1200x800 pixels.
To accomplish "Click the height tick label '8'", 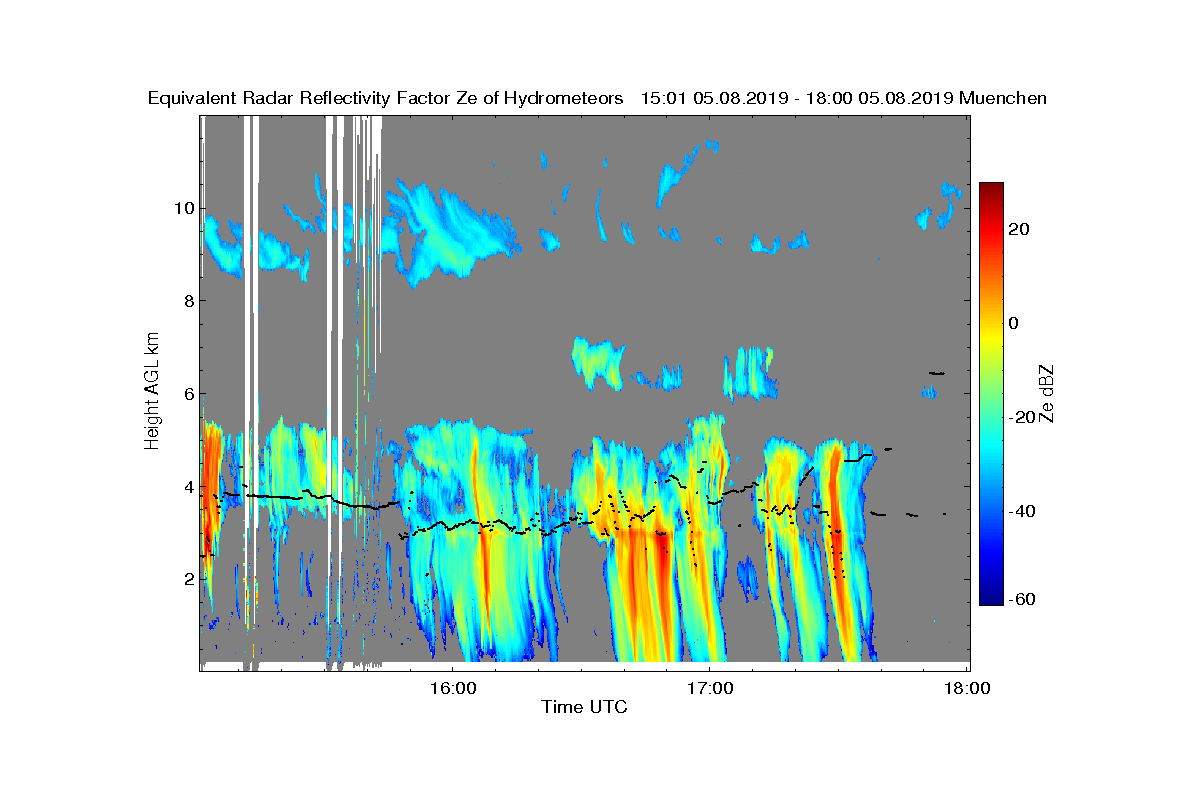I will coord(187,301).
